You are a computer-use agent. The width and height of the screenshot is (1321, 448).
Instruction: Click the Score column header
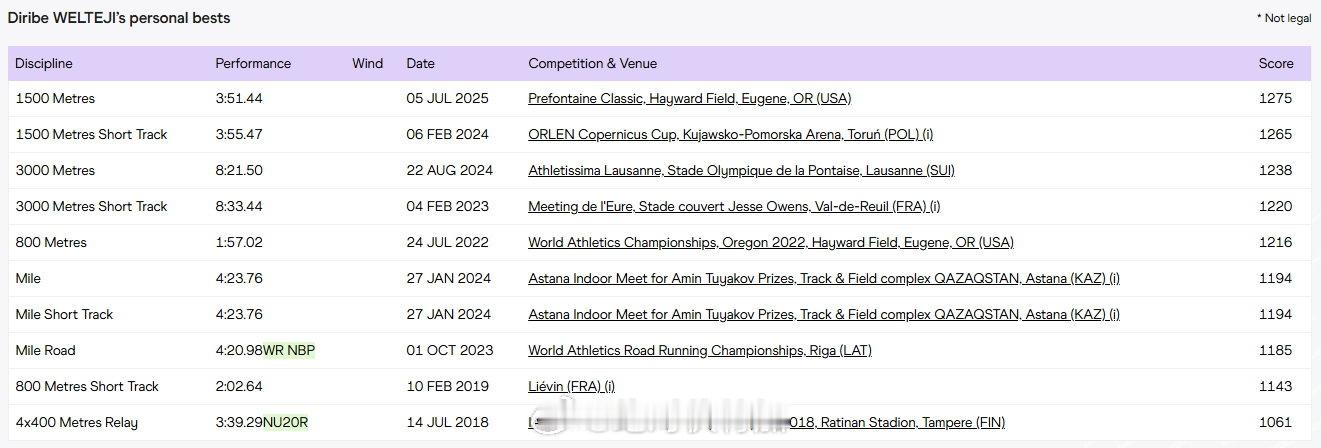tap(1275, 64)
